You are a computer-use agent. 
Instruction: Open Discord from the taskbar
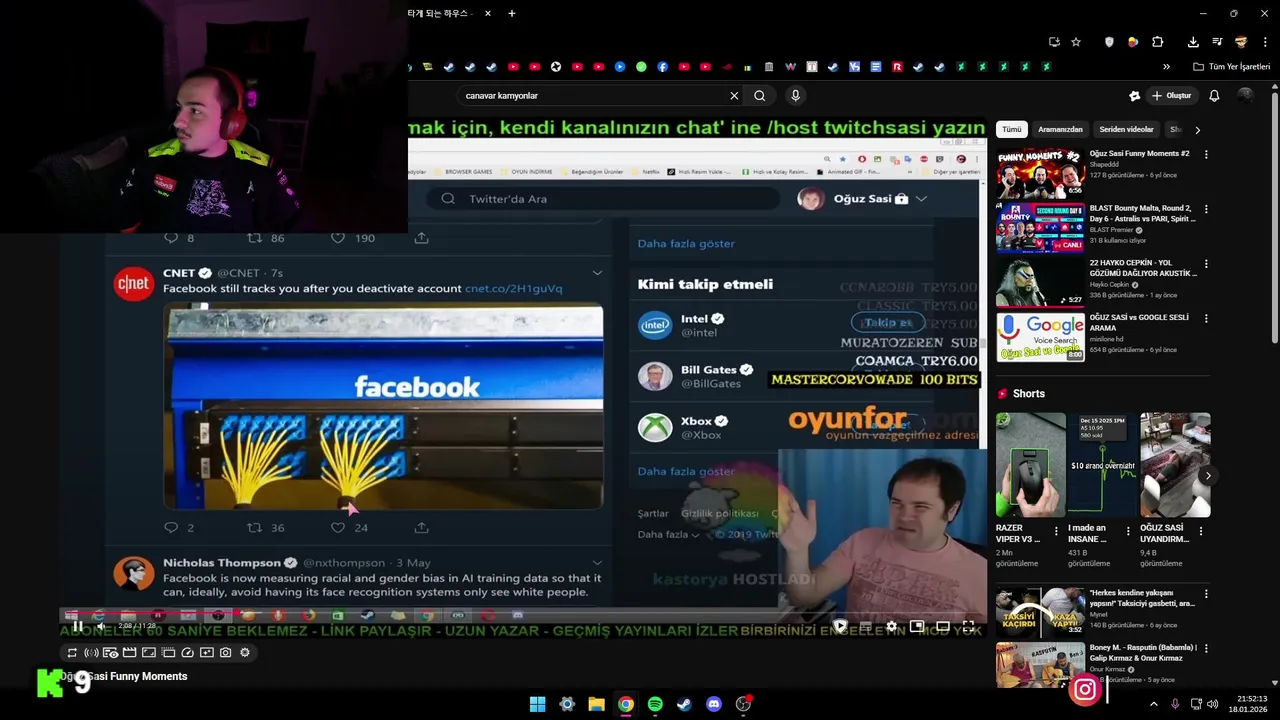[x=714, y=704]
